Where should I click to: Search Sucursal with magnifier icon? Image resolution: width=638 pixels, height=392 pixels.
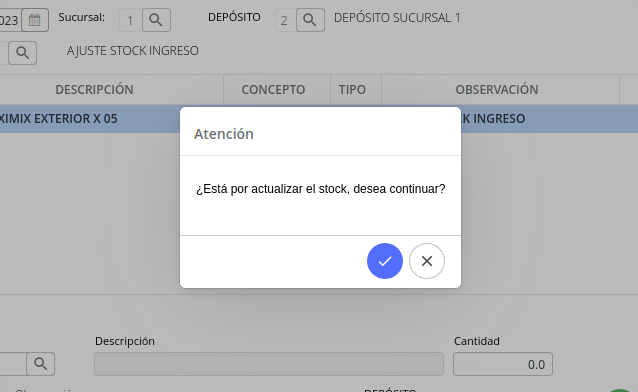pyautogui.click(x=156, y=20)
